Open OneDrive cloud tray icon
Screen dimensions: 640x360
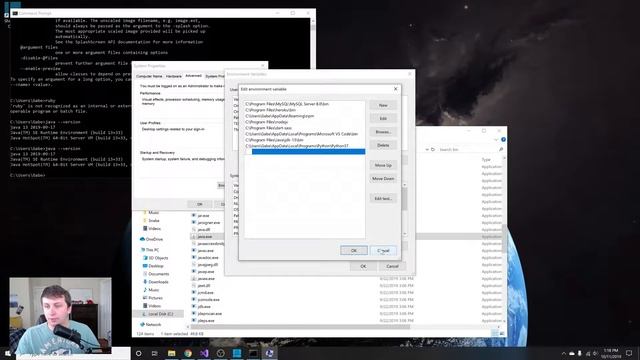click(x=572, y=353)
